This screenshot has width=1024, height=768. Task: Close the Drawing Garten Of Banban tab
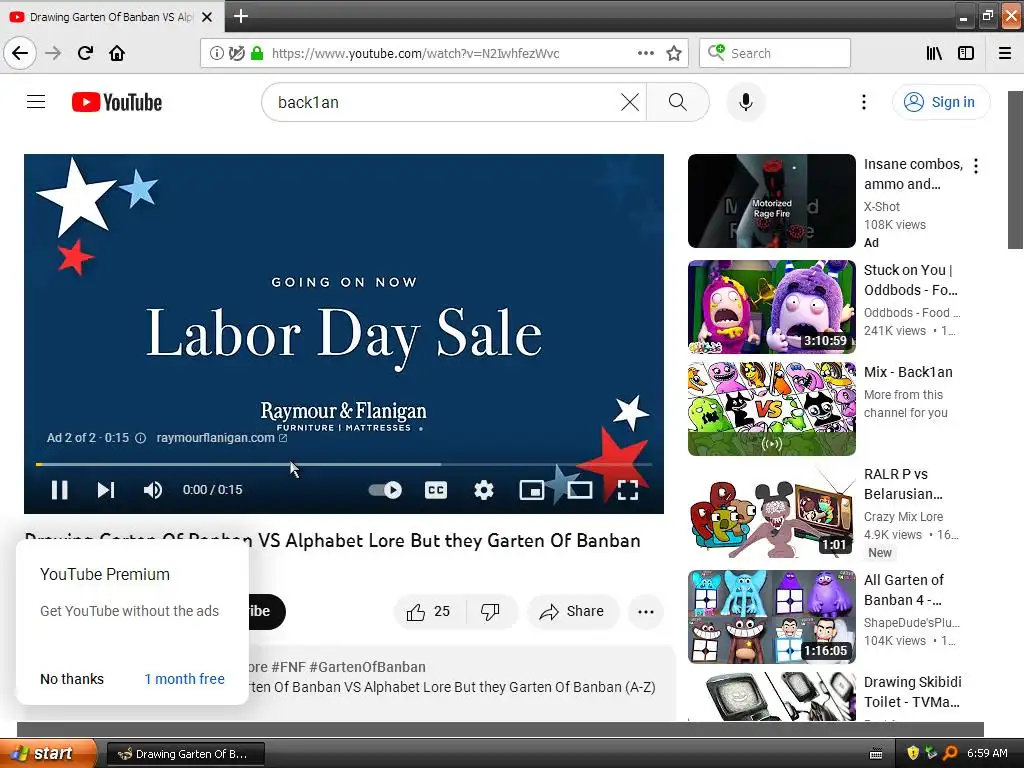207,17
